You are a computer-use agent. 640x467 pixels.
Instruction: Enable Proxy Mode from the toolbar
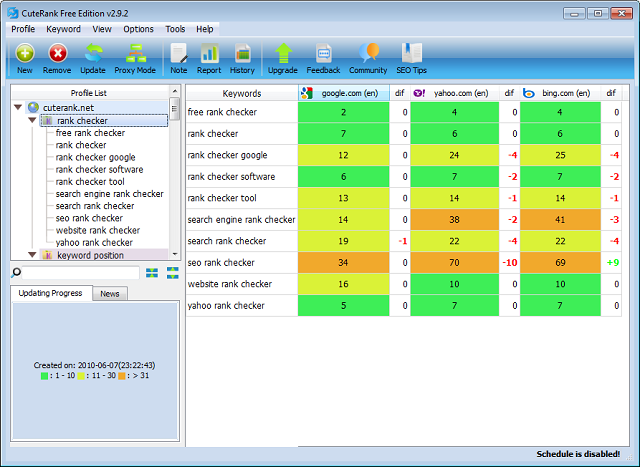(x=136, y=53)
